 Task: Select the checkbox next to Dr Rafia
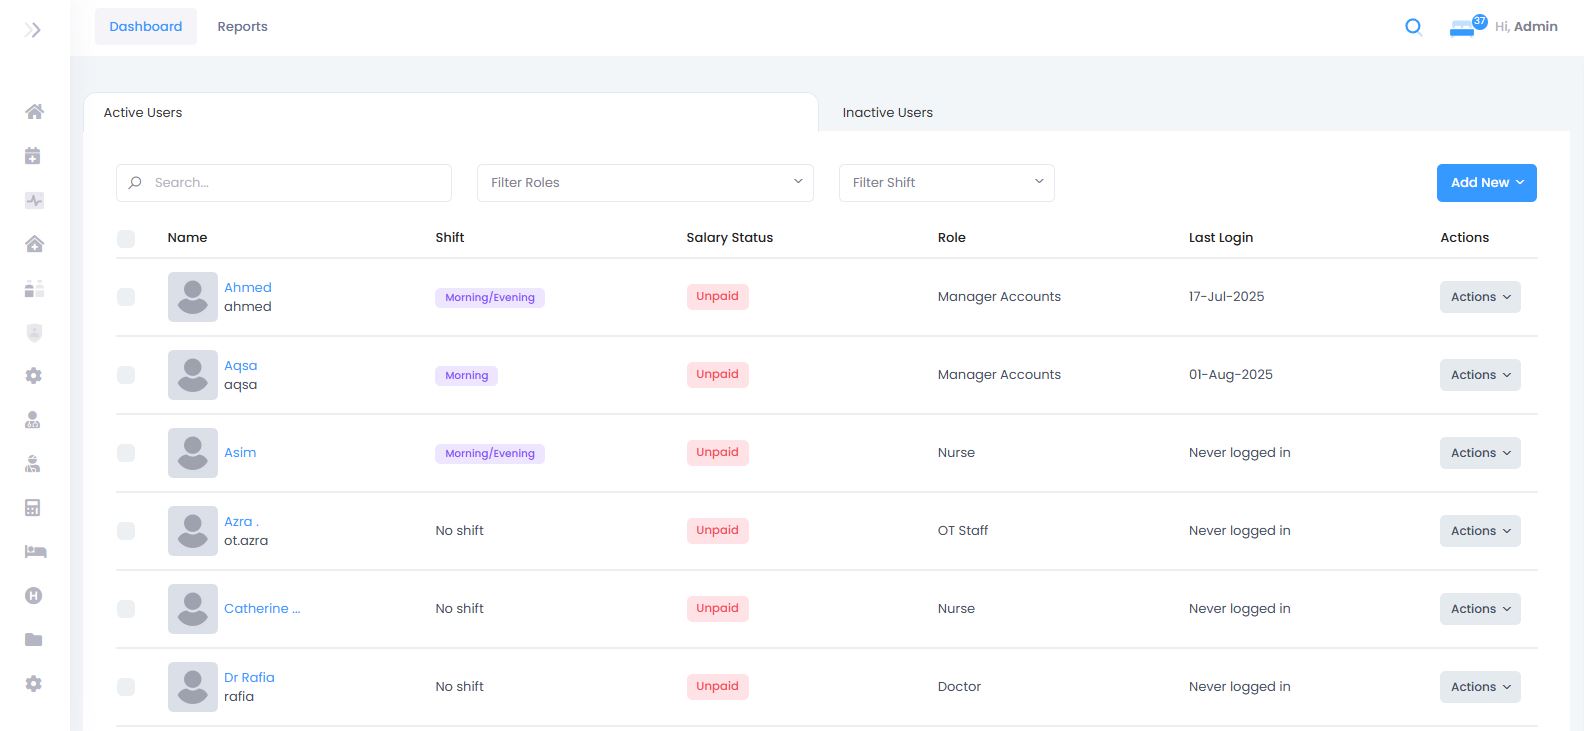126,687
